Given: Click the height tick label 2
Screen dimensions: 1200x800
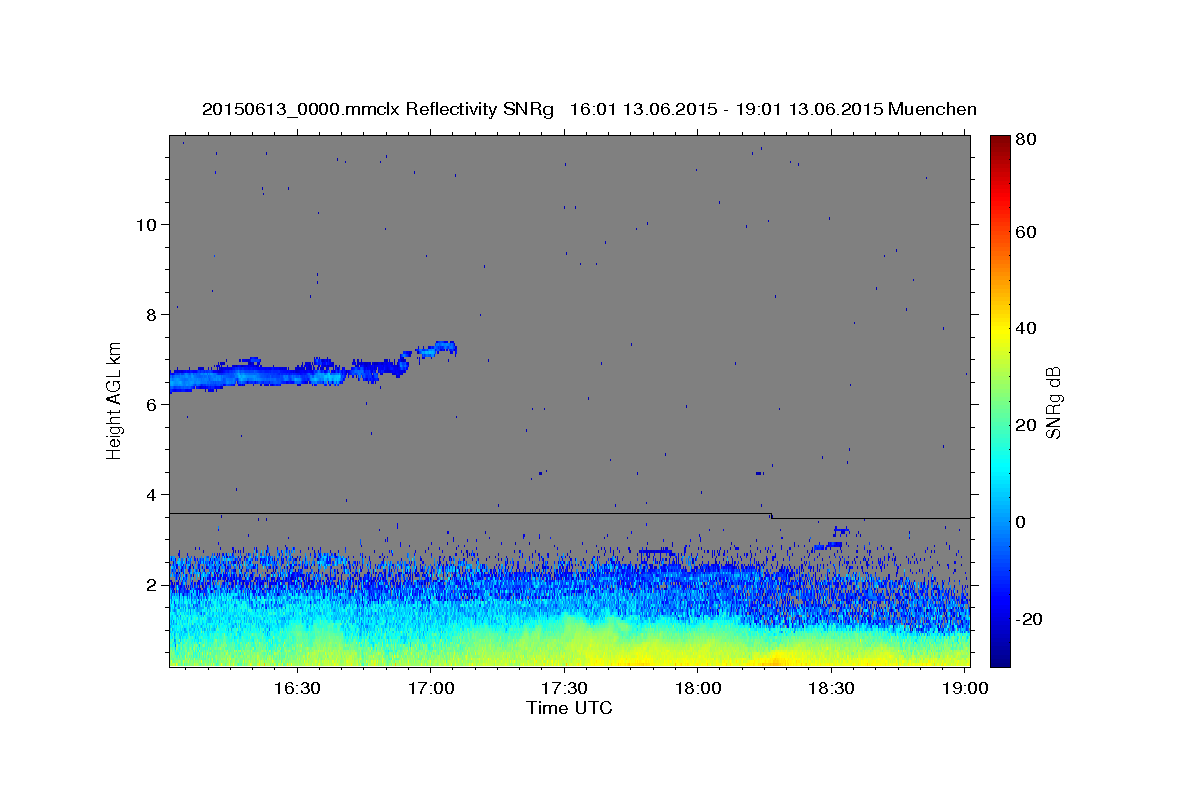Looking at the screenshot, I should click(151, 584).
